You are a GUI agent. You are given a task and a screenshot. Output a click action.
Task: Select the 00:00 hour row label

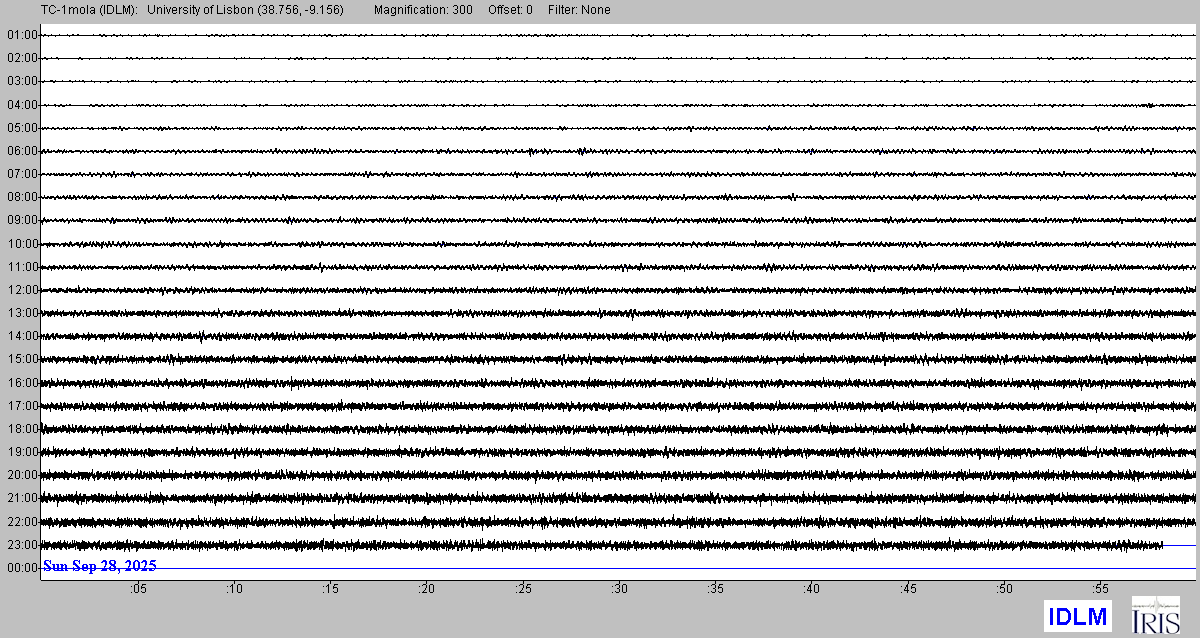[x=21, y=568]
